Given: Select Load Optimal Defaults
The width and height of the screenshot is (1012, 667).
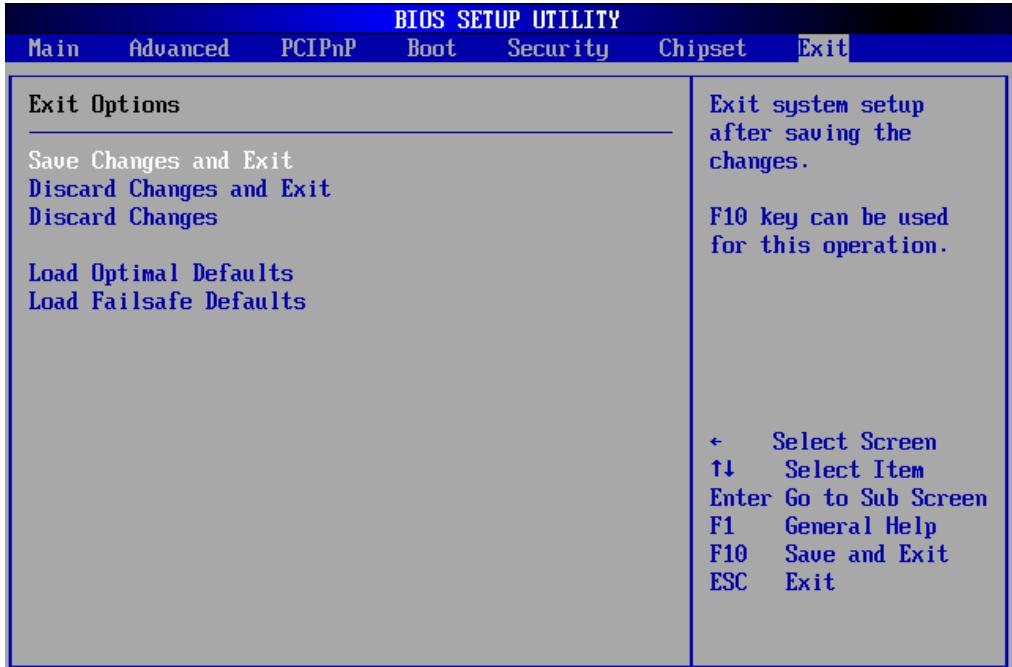Looking at the screenshot, I should [161, 272].
